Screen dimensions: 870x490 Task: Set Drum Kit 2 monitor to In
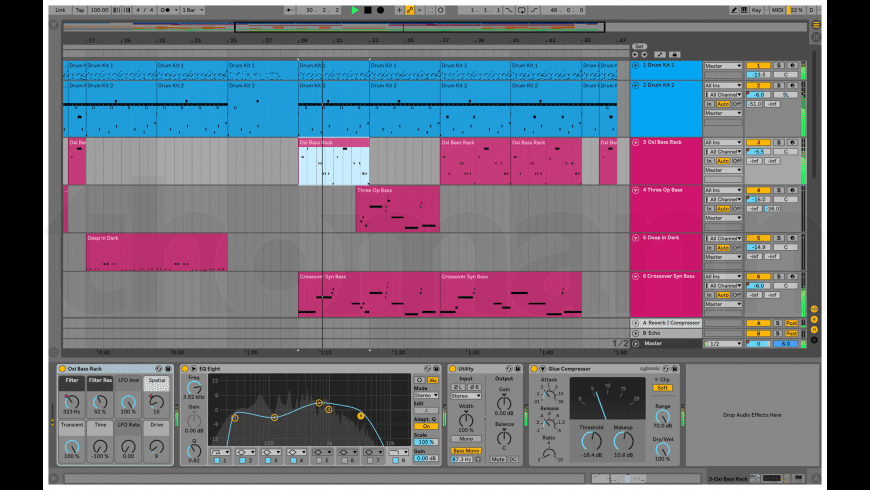coord(709,104)
